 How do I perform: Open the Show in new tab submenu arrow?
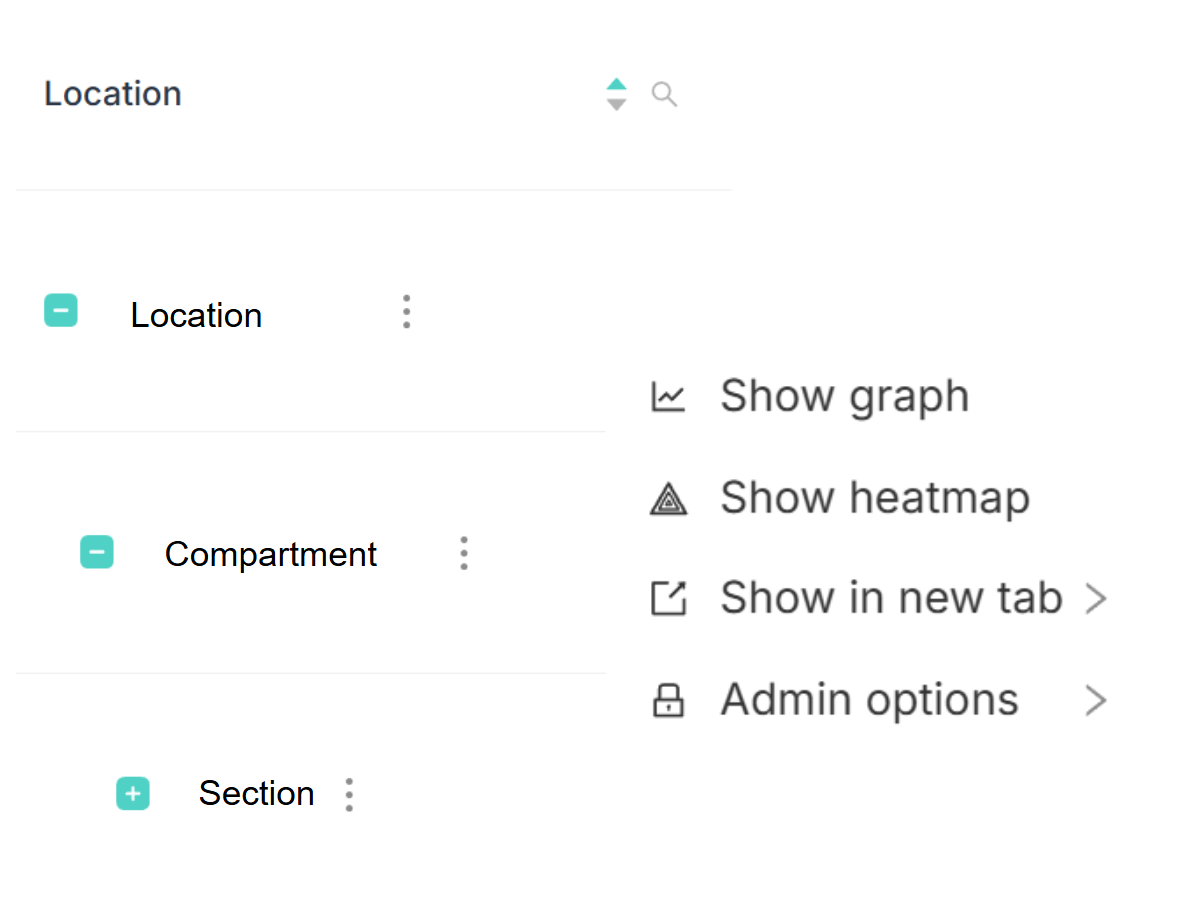point(1096,598)
